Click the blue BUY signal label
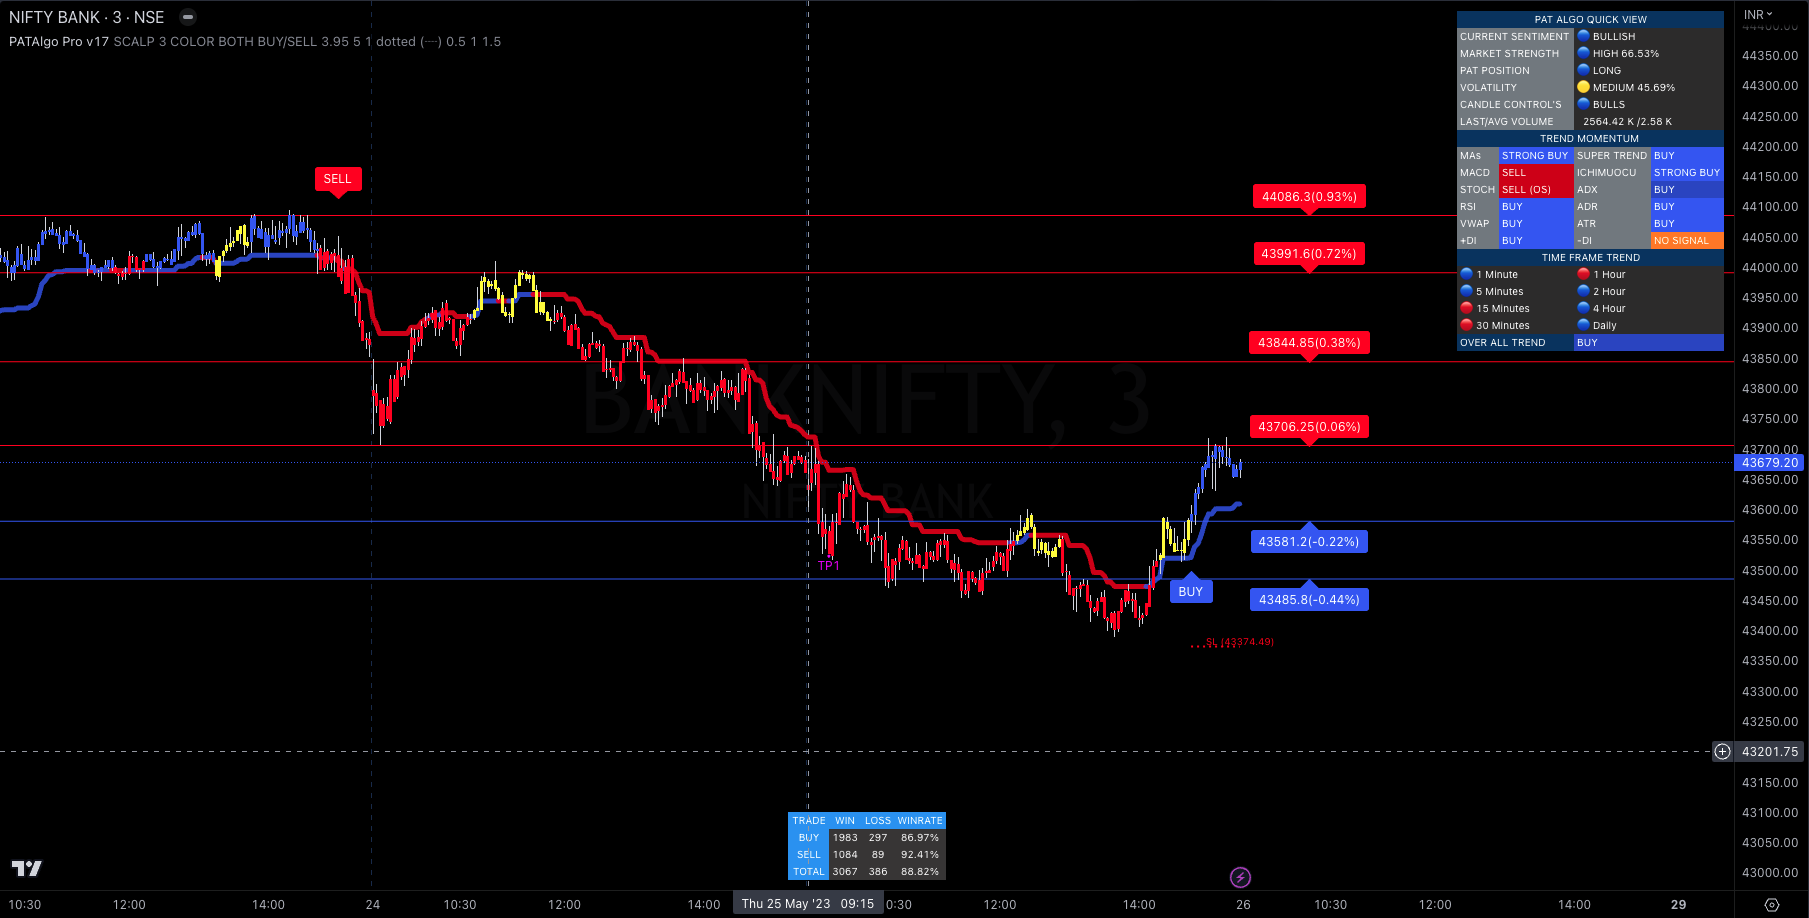 pos(1190,590)
